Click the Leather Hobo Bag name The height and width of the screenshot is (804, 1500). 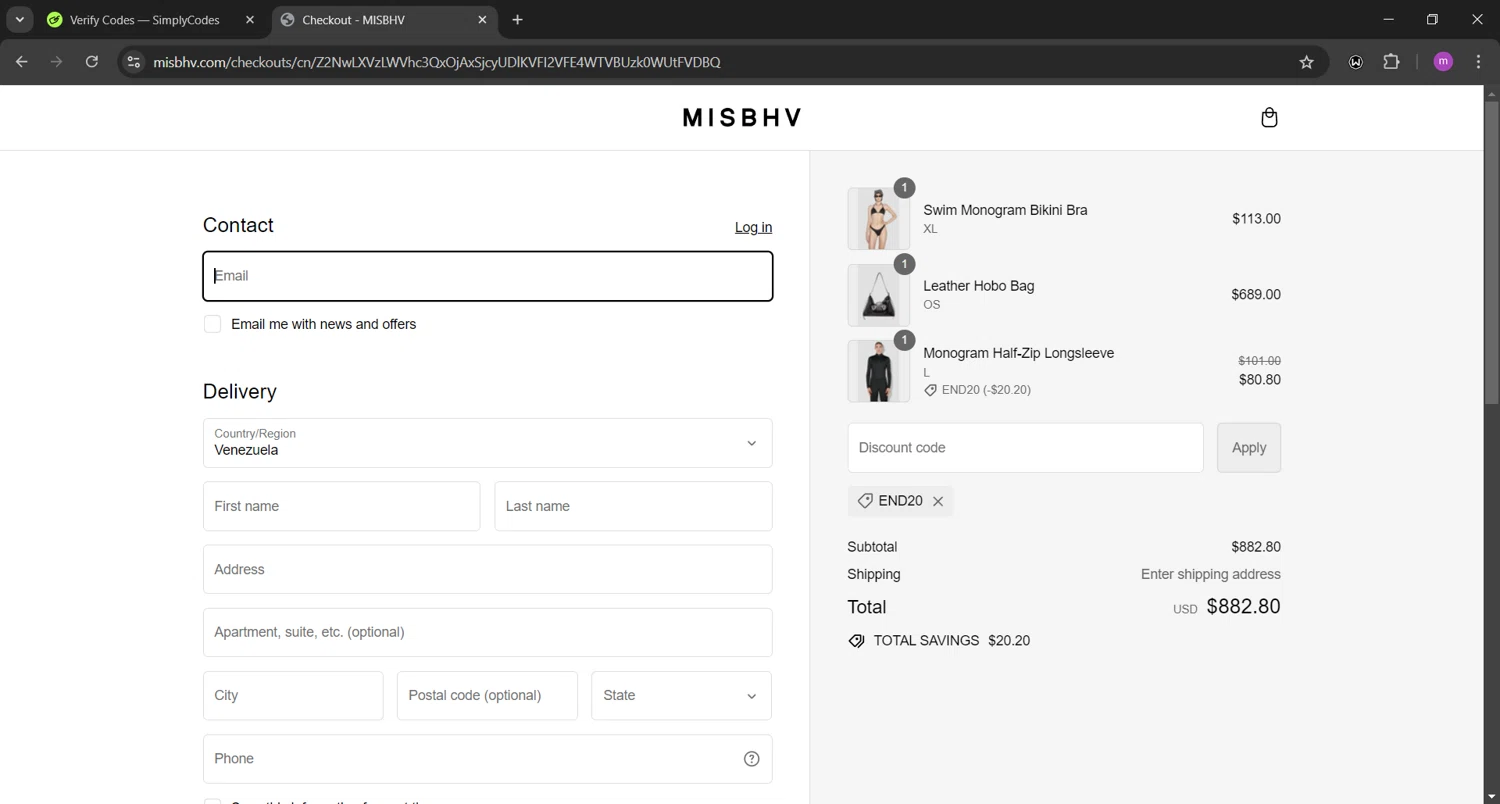click(978, 286)
